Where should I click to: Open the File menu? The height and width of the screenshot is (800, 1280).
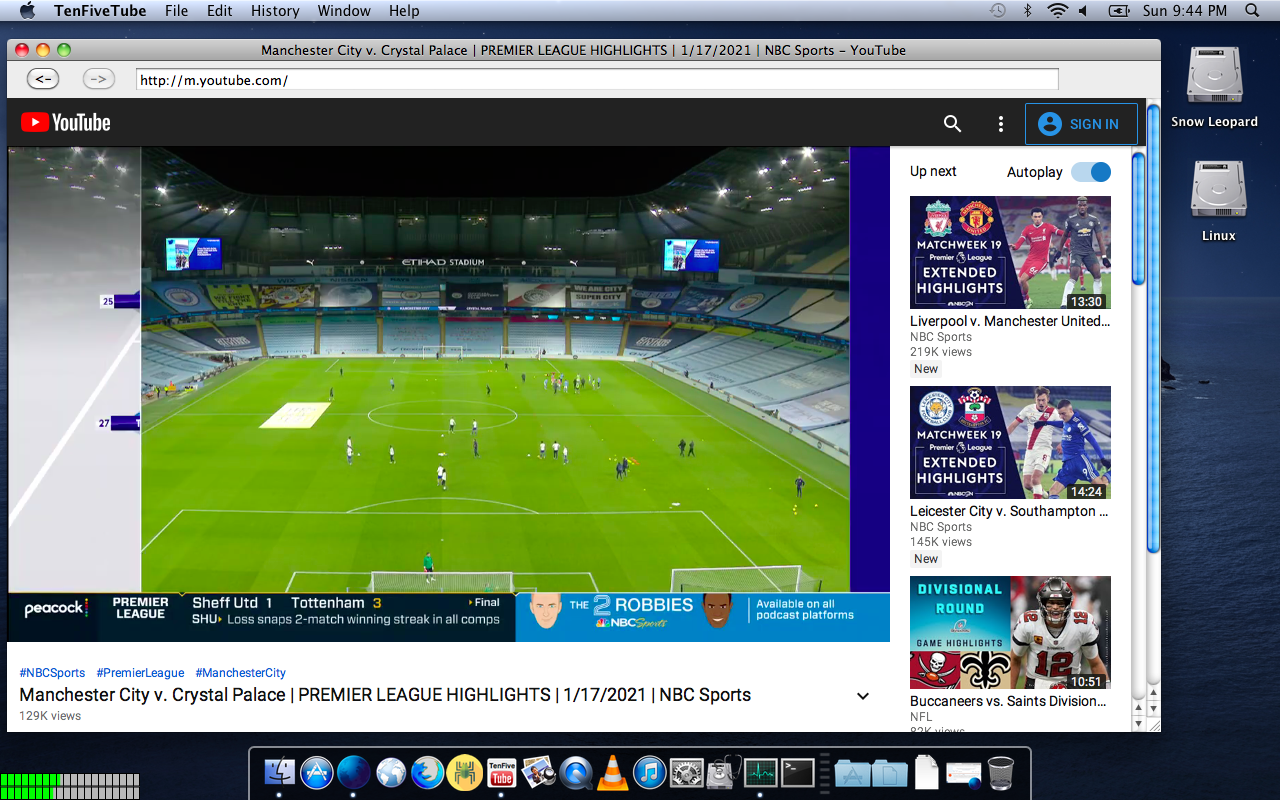pyautogui.click(x=177, y=11)
